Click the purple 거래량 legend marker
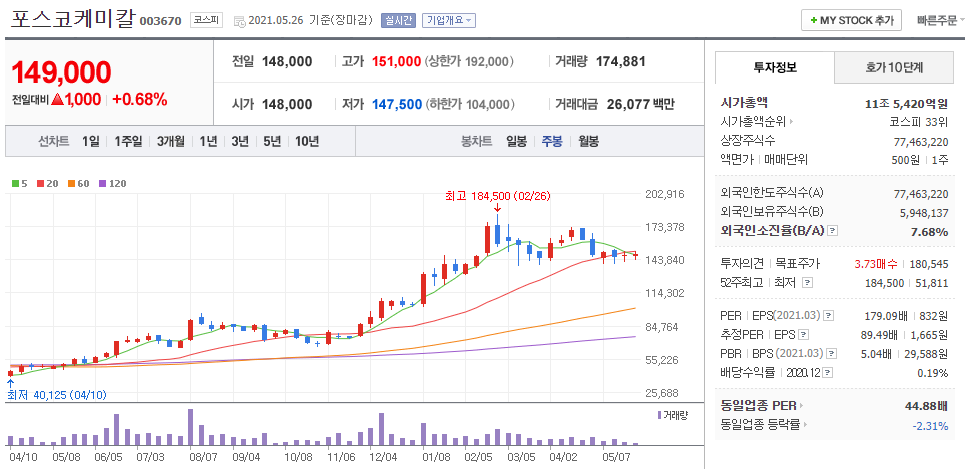 [659, 414]
